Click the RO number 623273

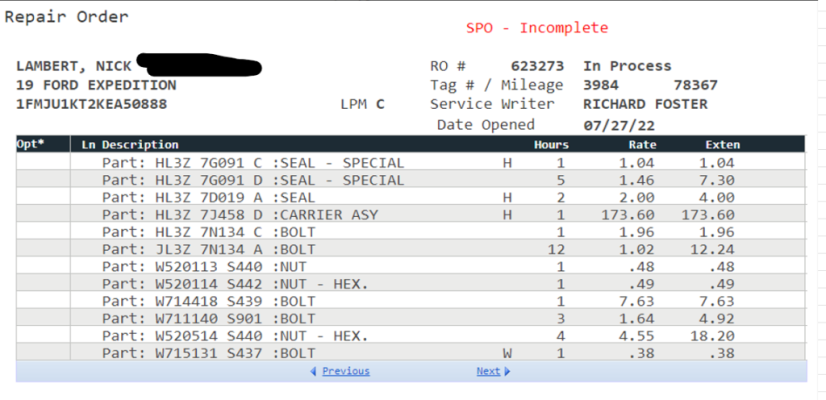[x=537, y=66]
